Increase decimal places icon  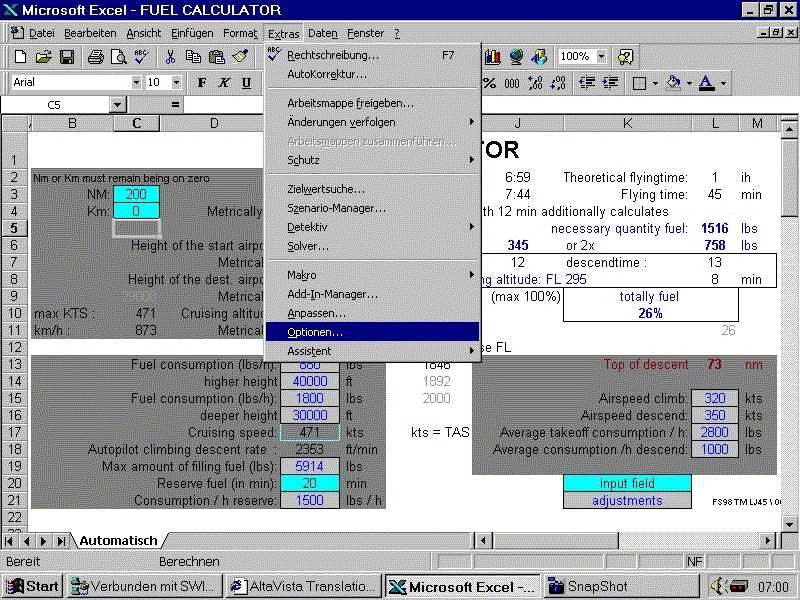tap(535, 83)
